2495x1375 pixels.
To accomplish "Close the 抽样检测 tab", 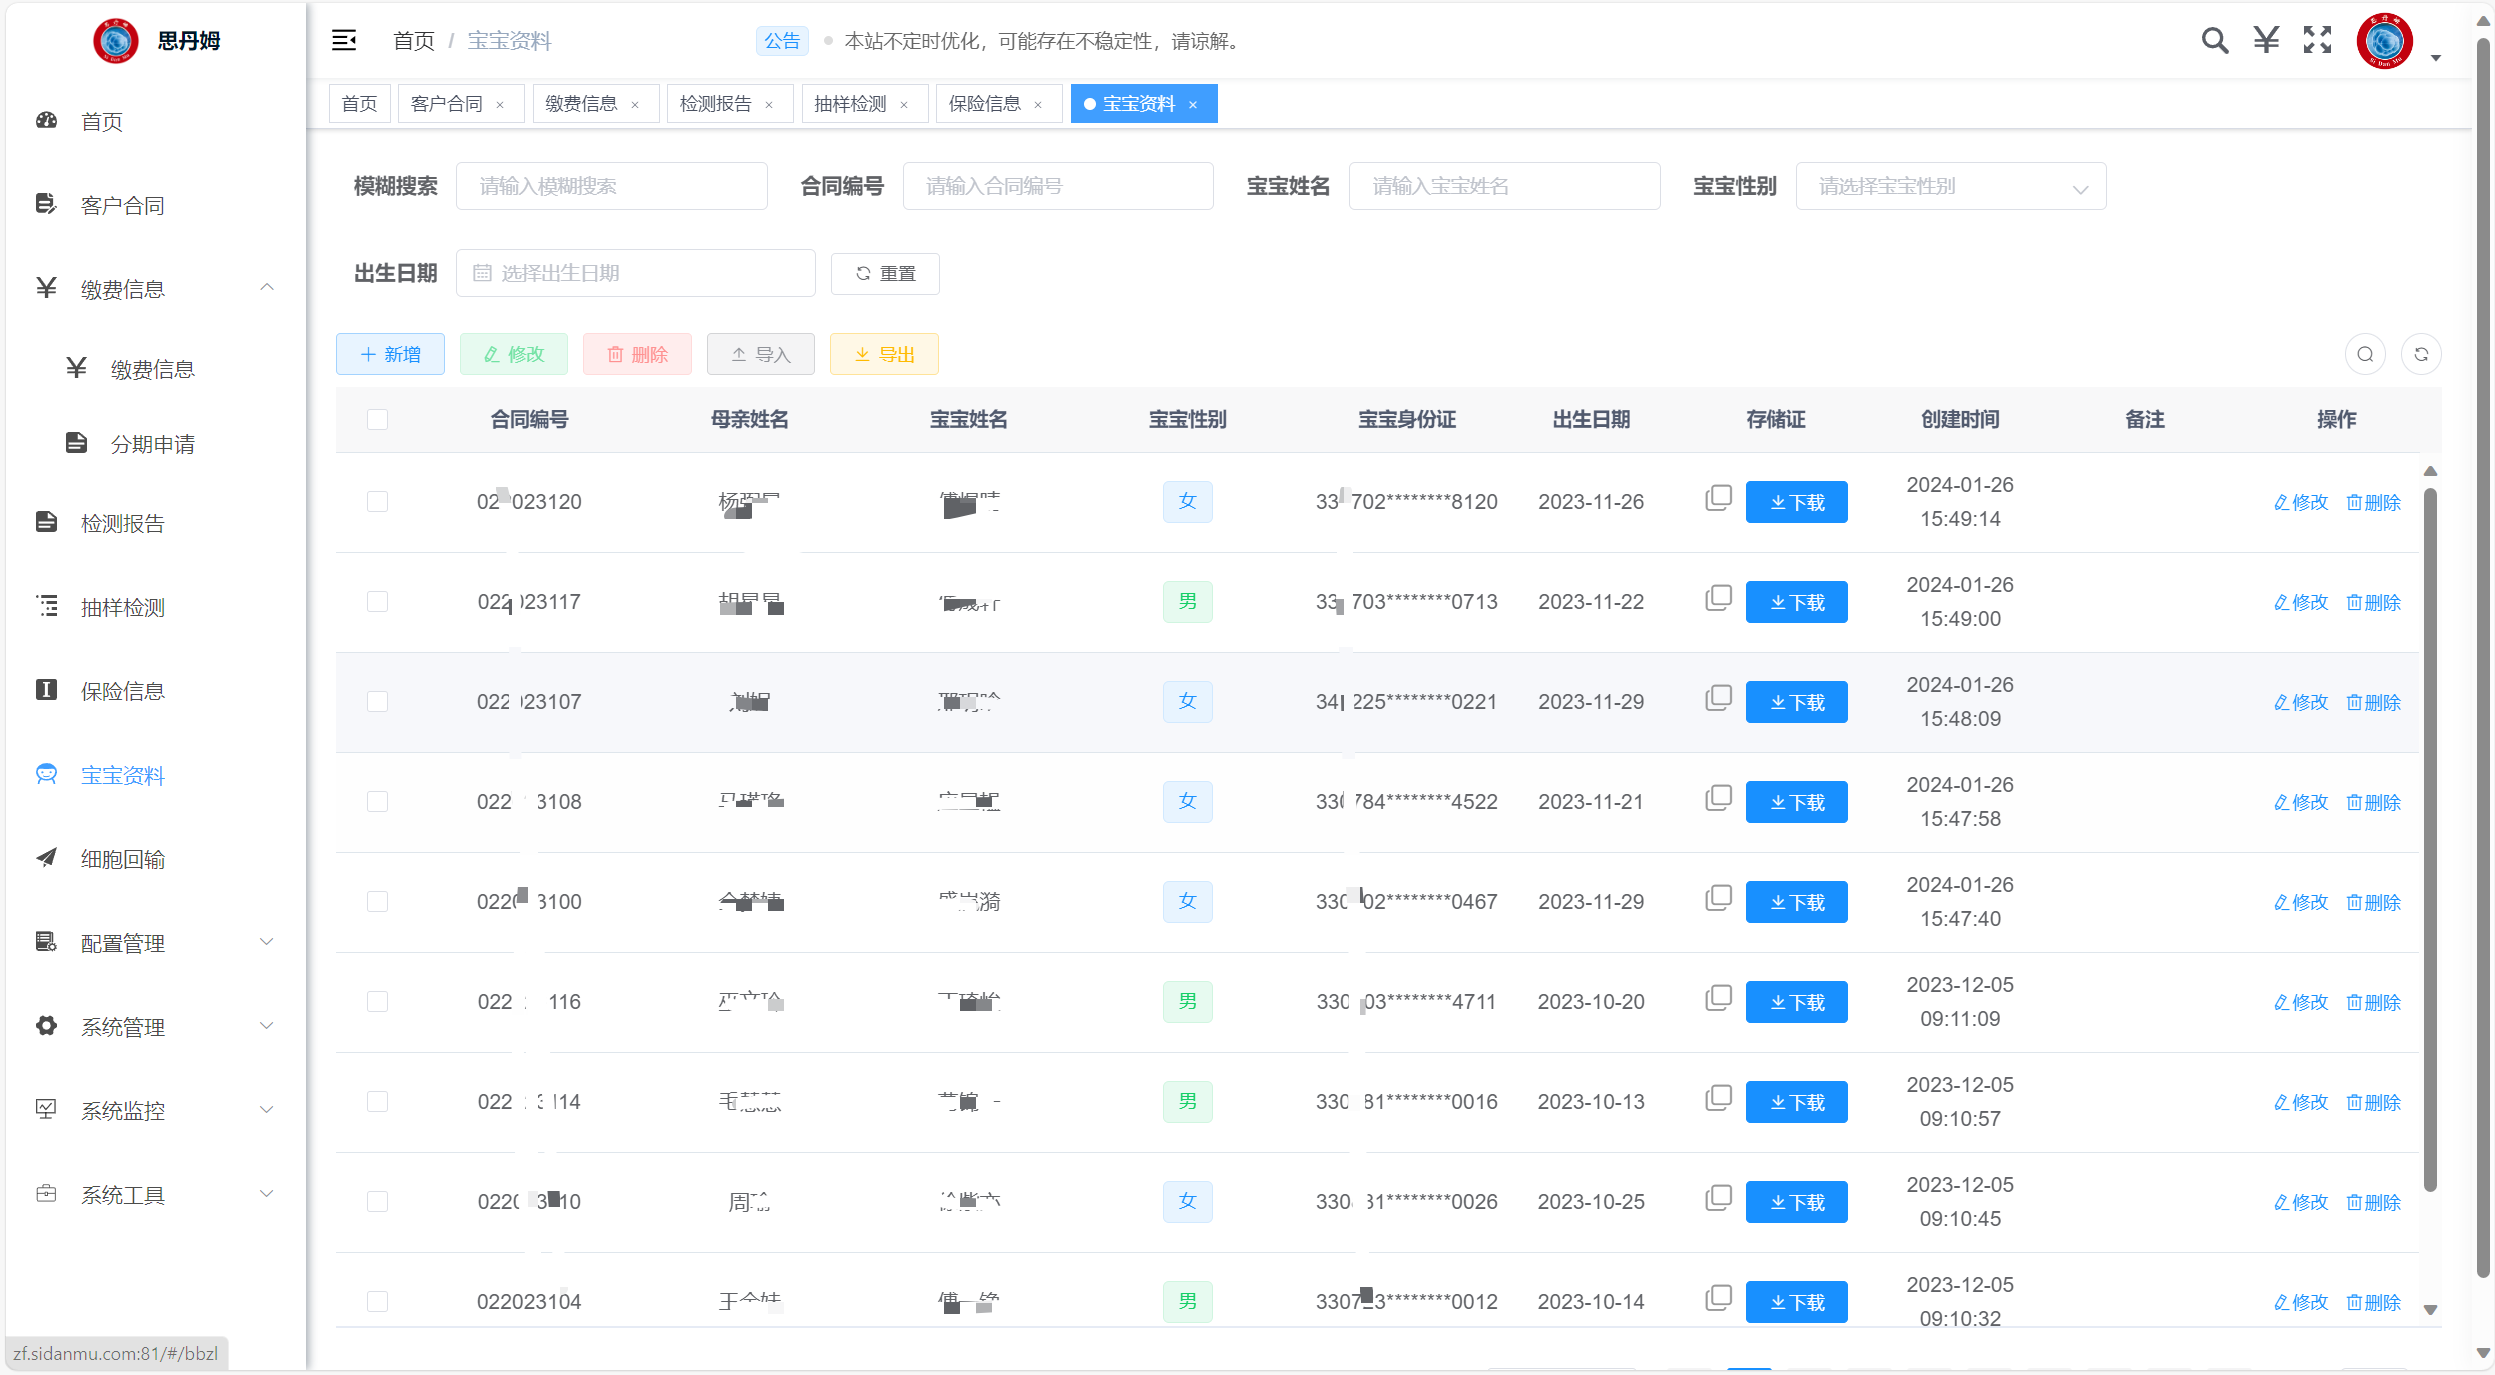I will [904, 105].
